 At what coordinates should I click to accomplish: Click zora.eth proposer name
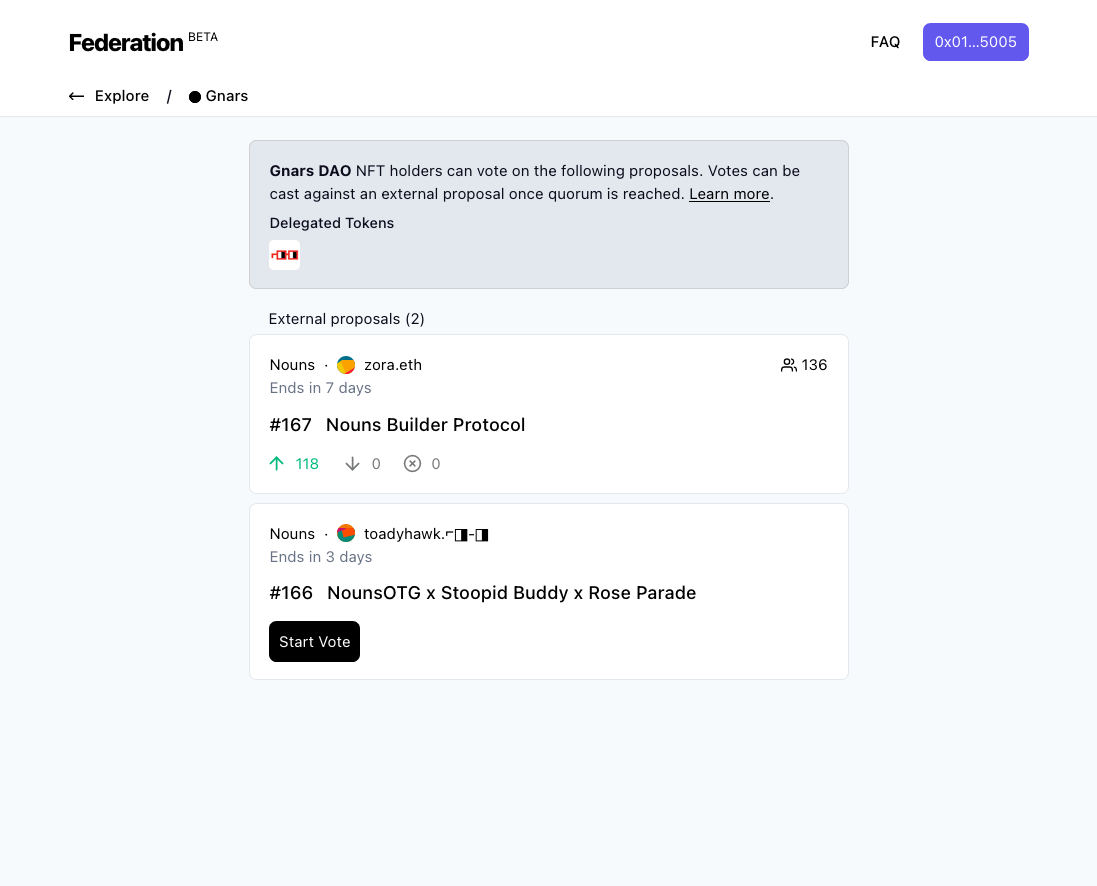tap(393, 365)
